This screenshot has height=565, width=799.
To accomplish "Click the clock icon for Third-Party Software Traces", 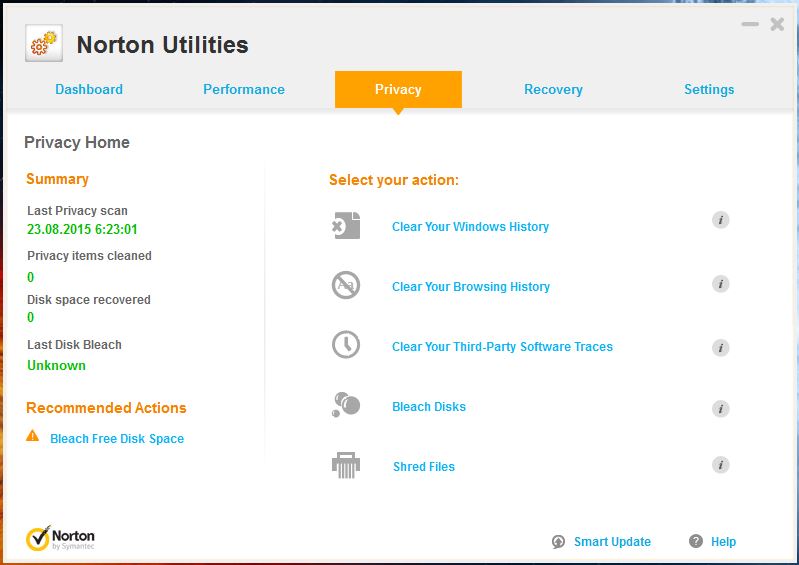I will 346,345.
